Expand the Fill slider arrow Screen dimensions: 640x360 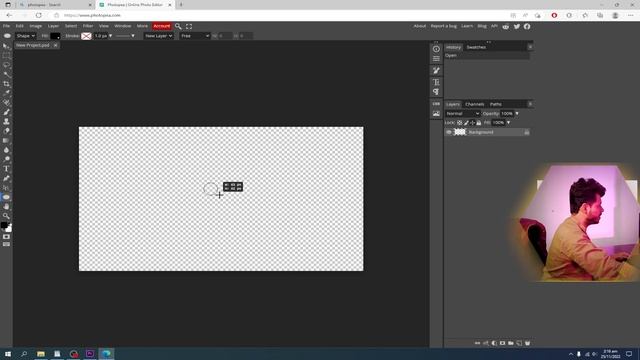[508, 122]
